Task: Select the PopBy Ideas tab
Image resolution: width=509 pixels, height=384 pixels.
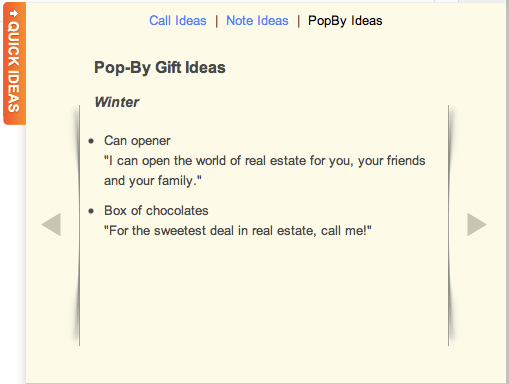Action: 345,21
